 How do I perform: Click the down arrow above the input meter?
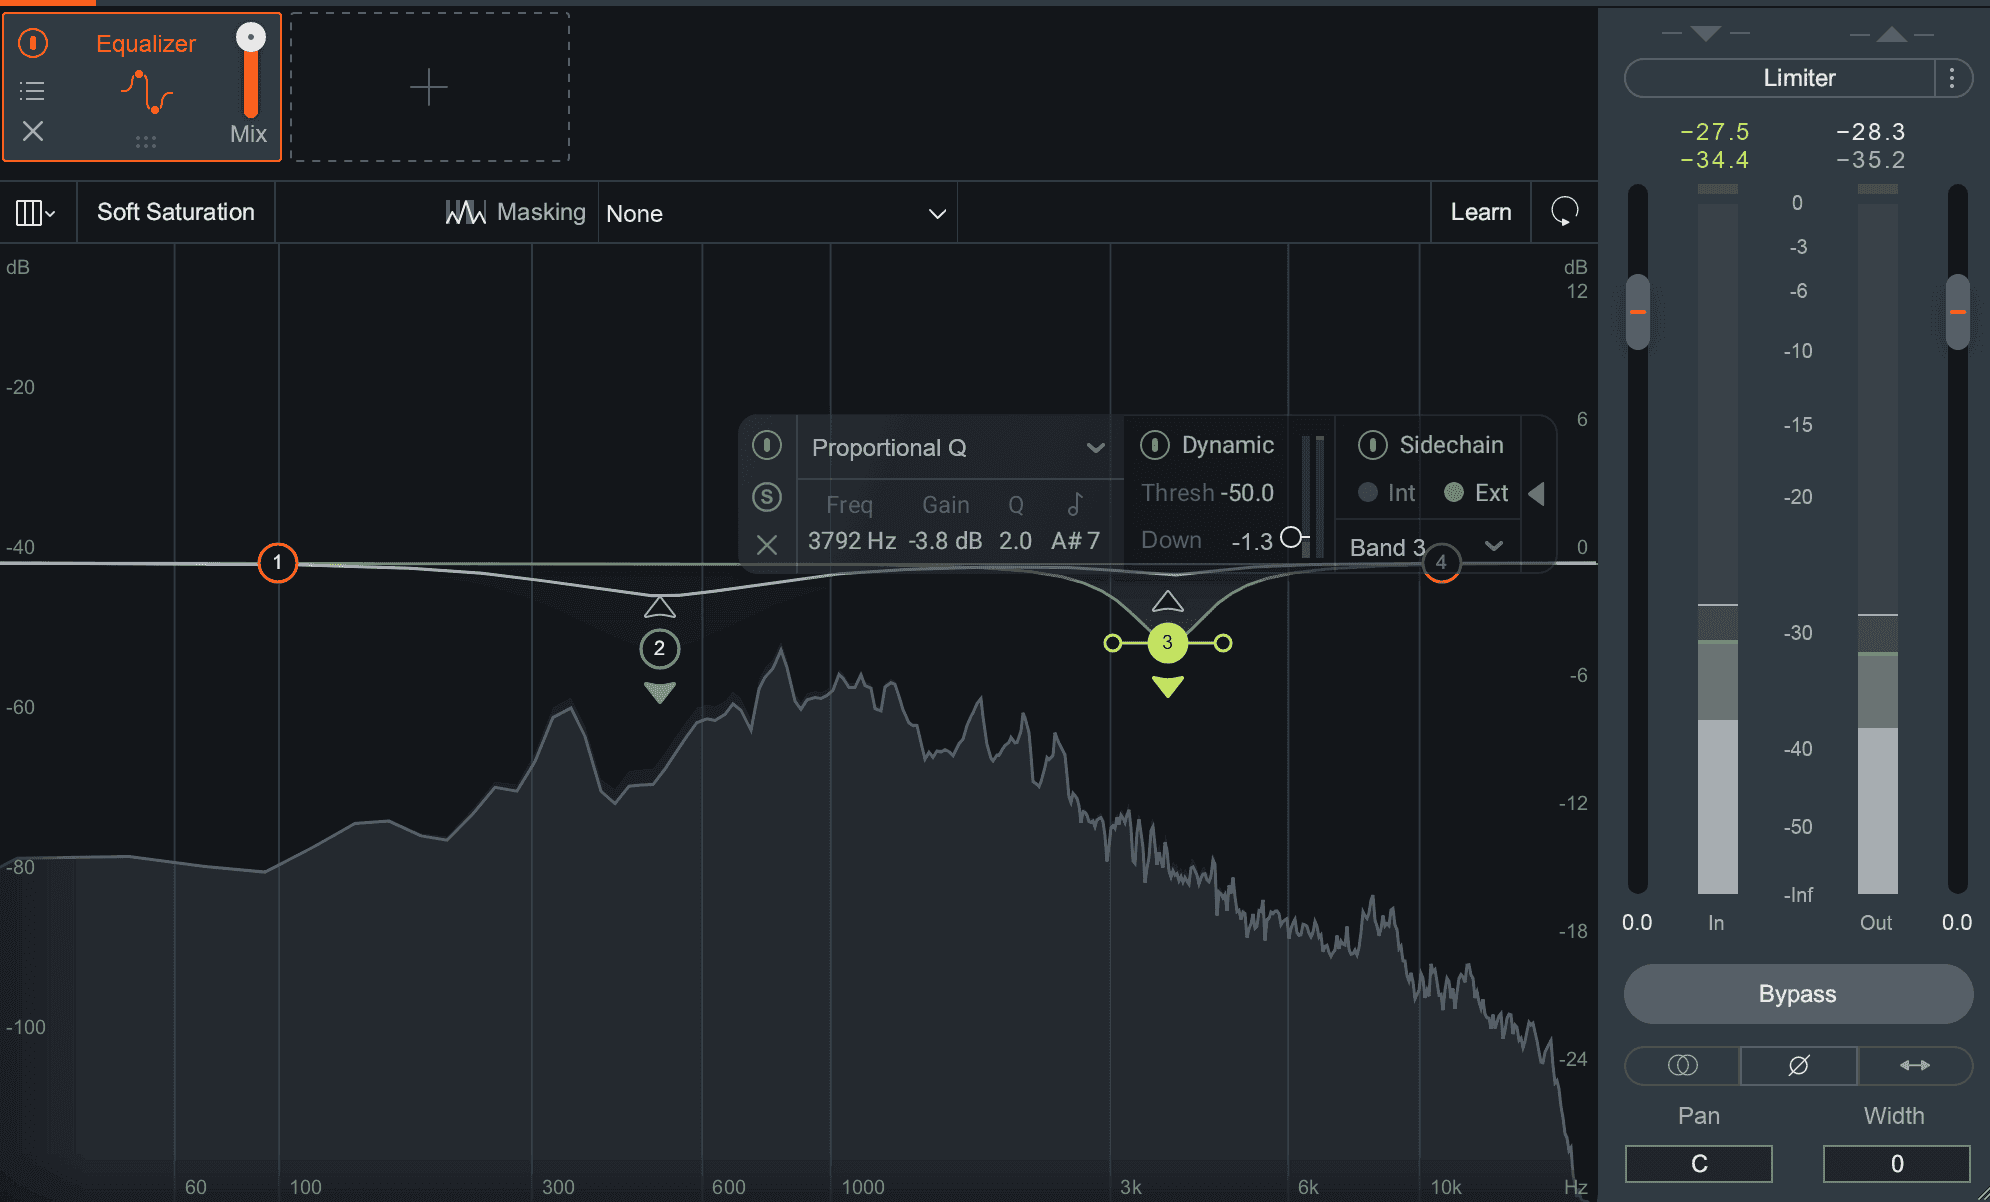(x=1705, y=34)
